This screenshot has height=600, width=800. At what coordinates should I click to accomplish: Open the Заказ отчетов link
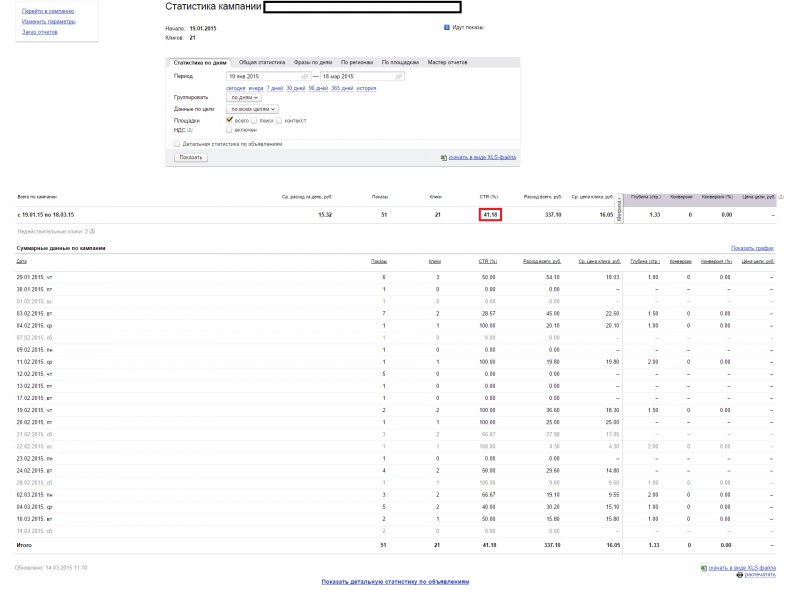coord(39,32)
